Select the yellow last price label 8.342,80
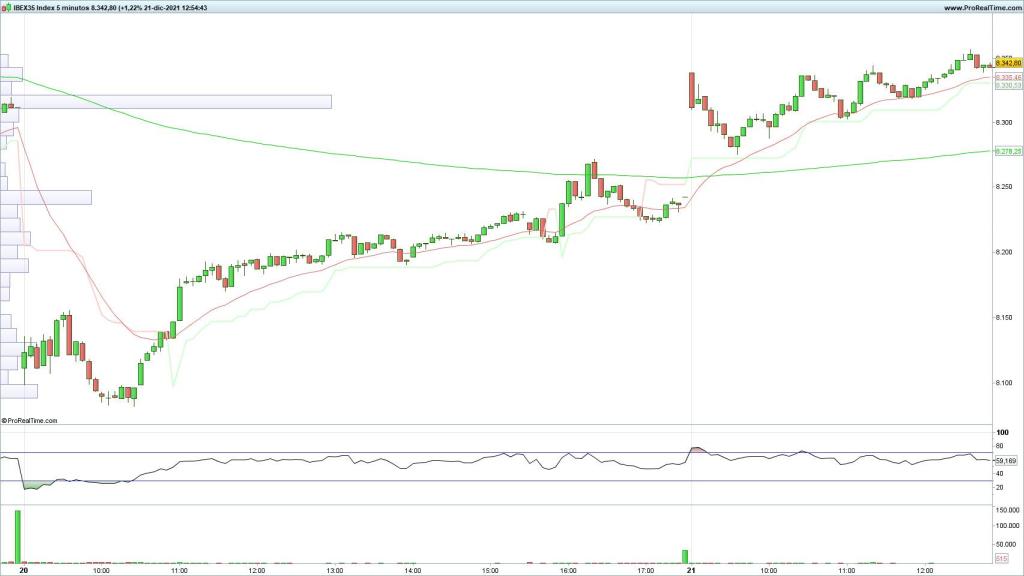 [1008, 62]
